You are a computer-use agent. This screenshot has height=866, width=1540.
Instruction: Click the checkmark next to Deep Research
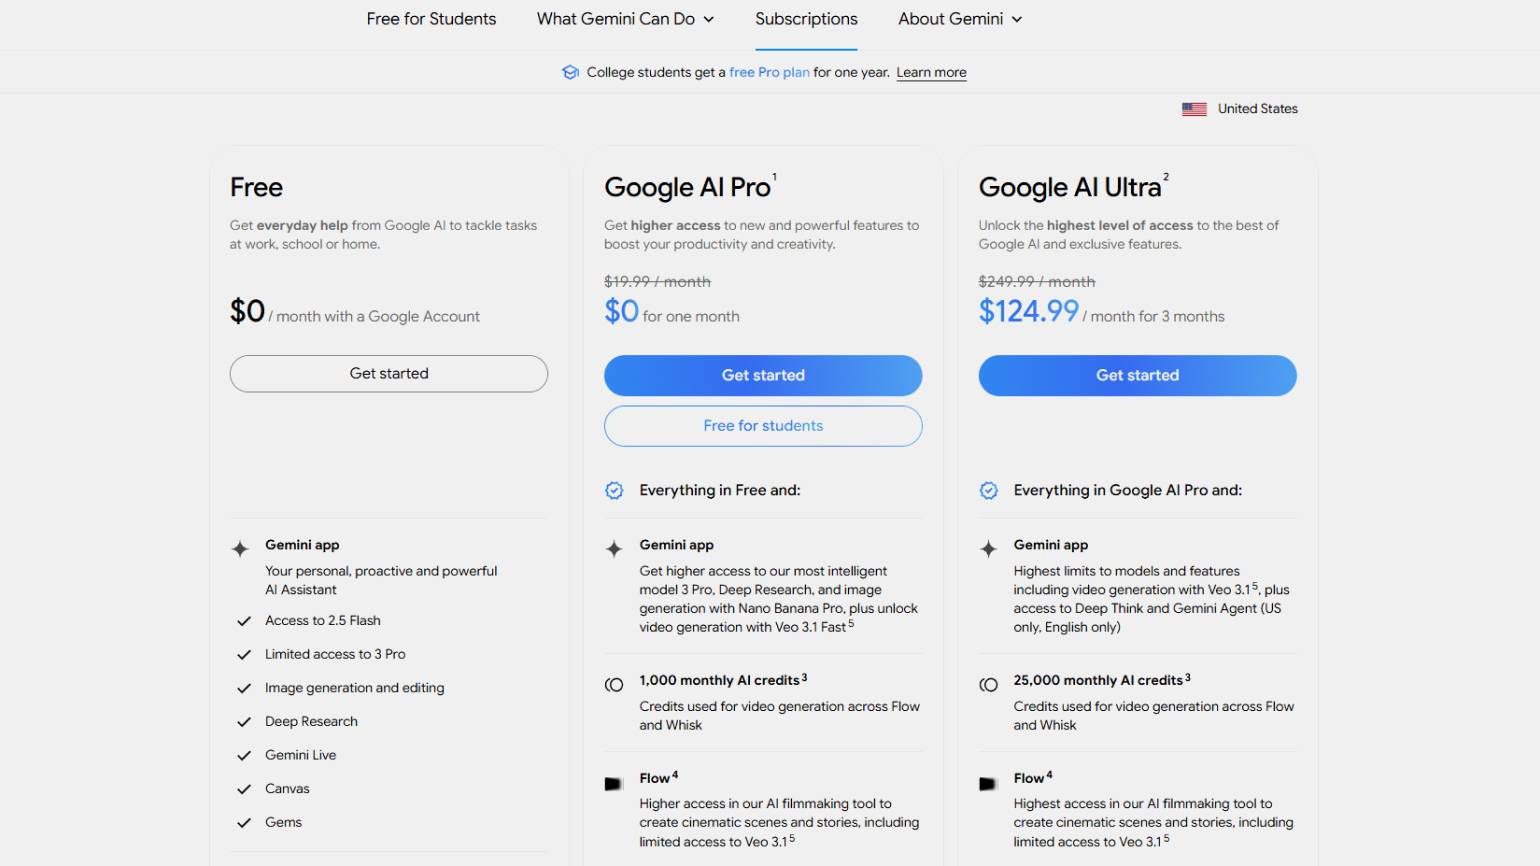243,722
